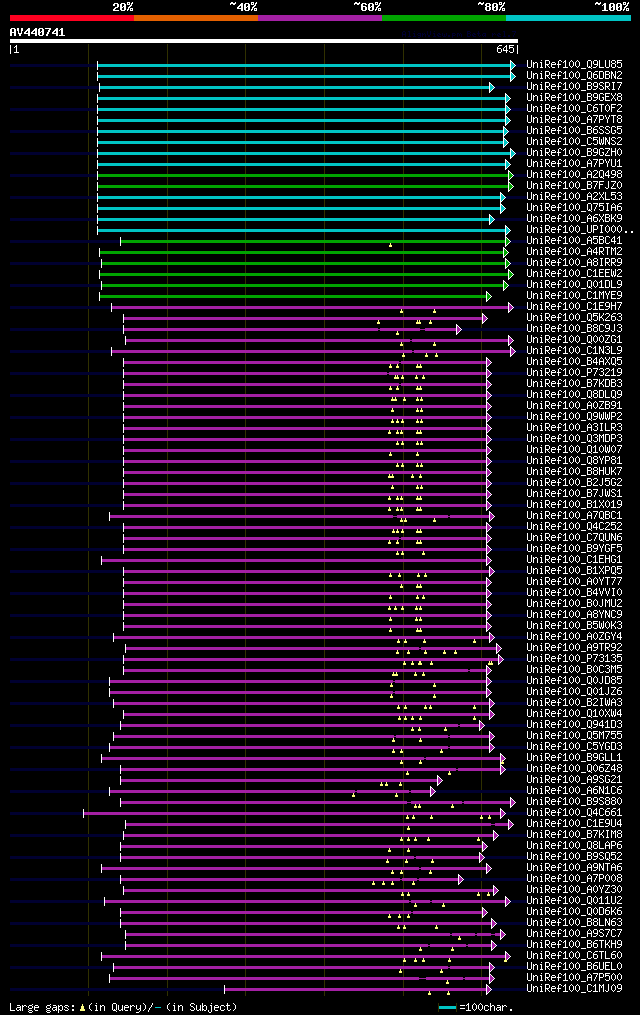The image size is (640, 1015).
Task: Click the query name AV440741
Action: [38, 32]
